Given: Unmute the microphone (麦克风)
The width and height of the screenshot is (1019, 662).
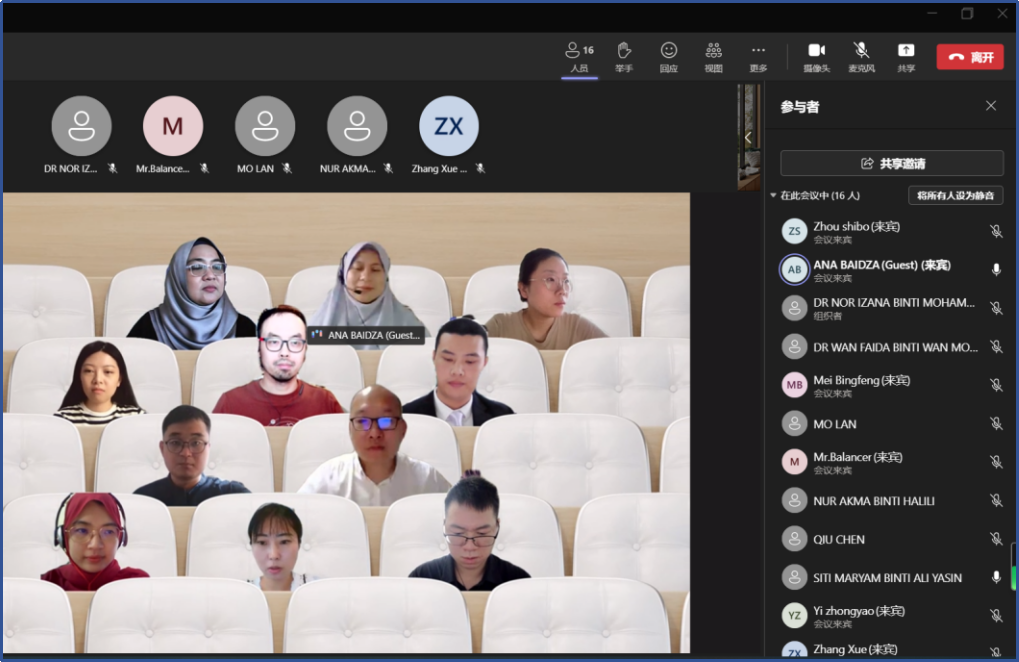Looking at the screenshot, I should [x=861, y=56].
